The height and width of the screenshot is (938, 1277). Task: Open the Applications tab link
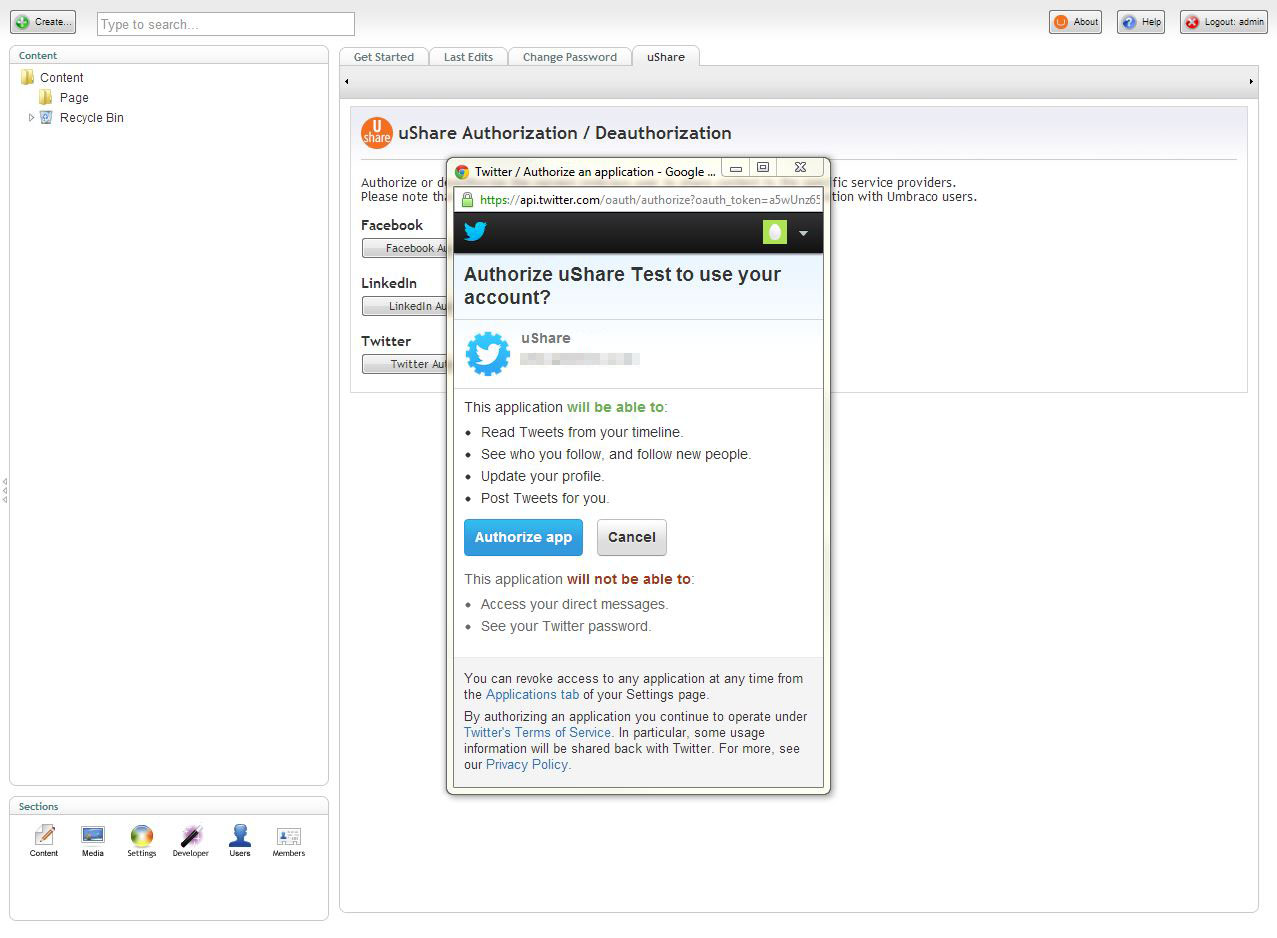(x=532, y=694)
